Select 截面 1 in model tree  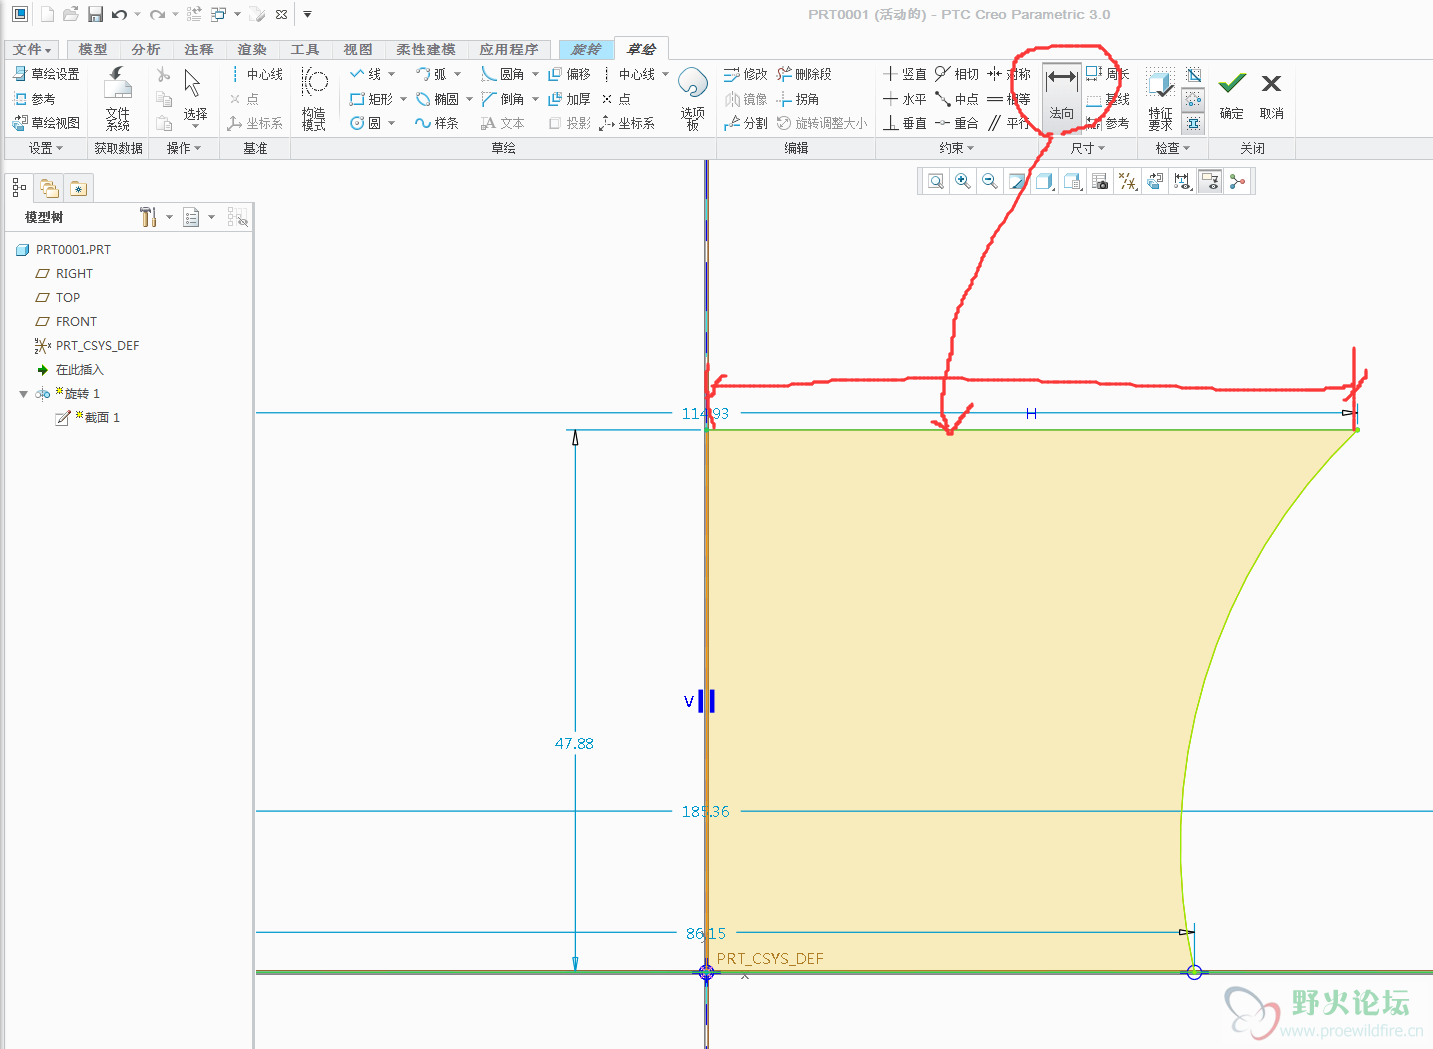click(88, 418)
